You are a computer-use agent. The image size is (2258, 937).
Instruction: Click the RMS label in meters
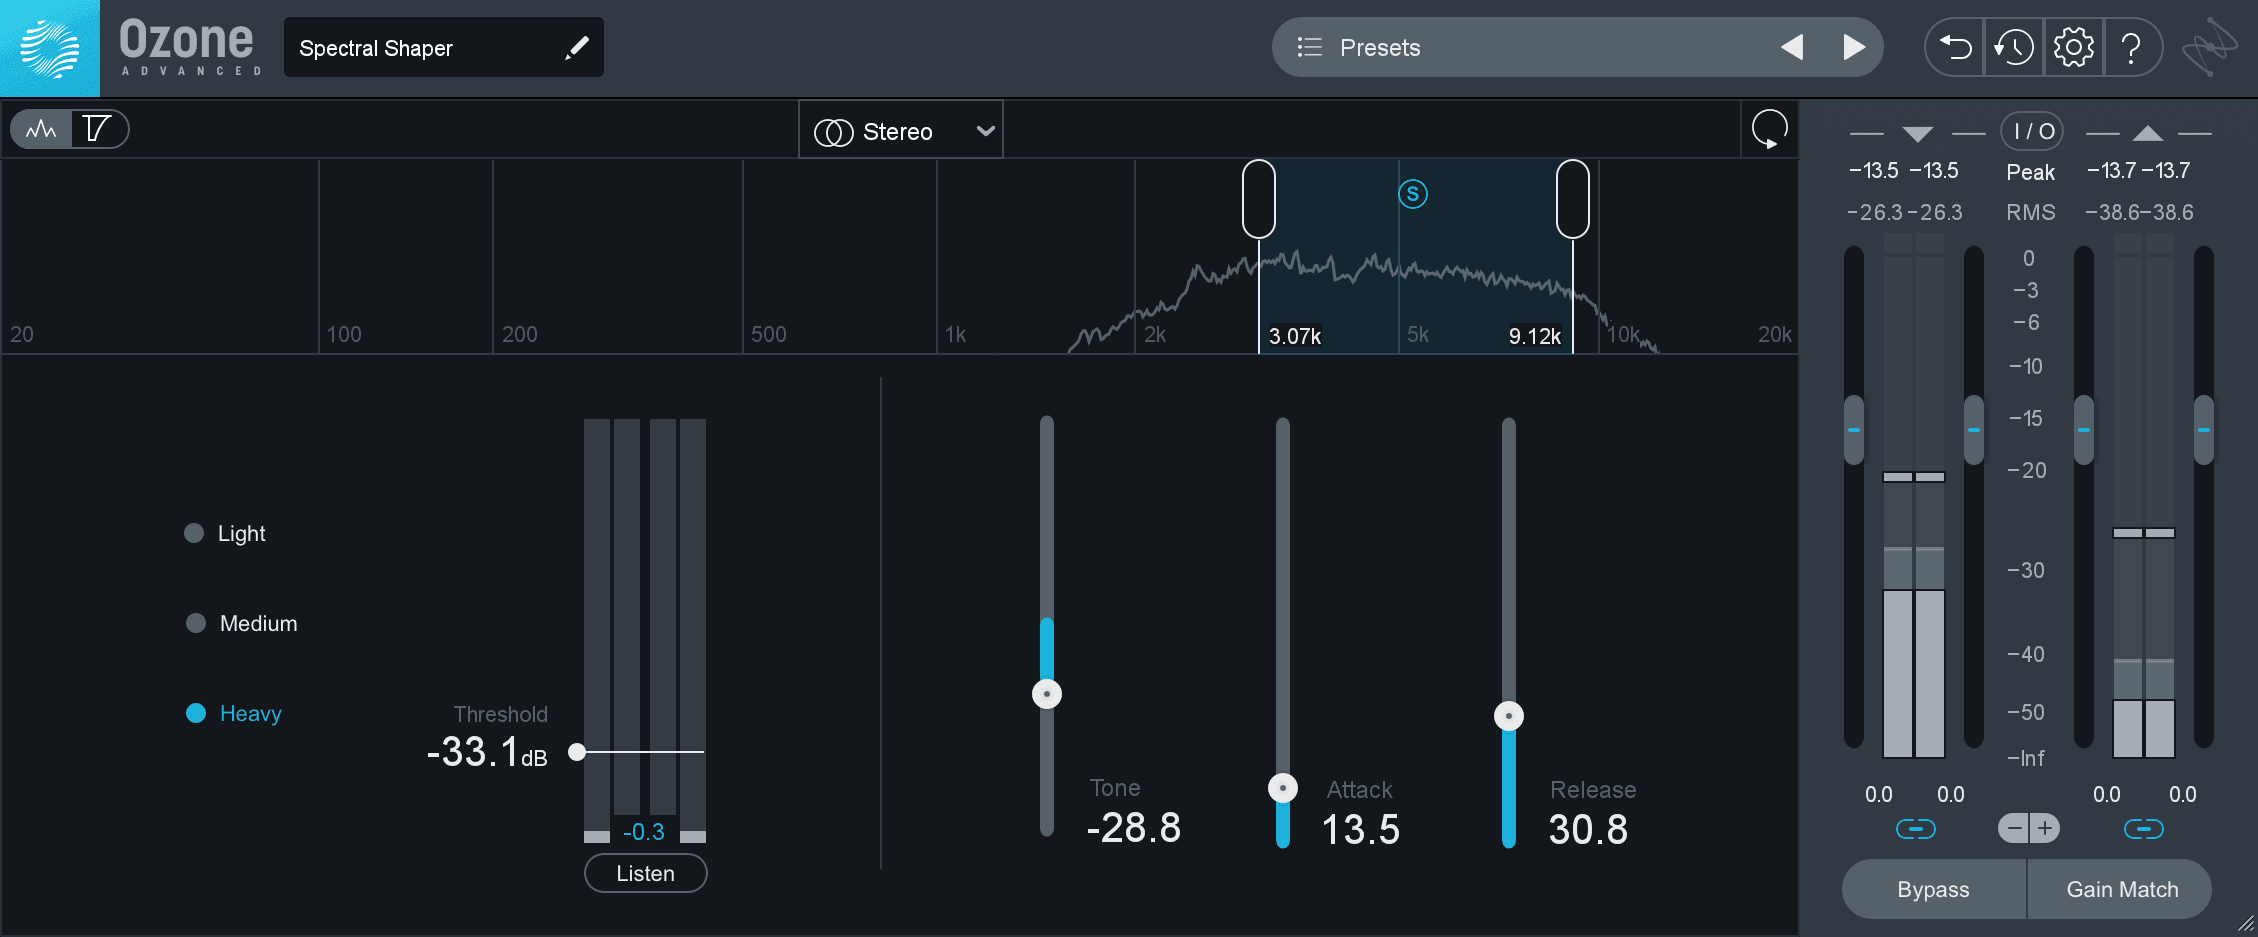pos(2031,212)
